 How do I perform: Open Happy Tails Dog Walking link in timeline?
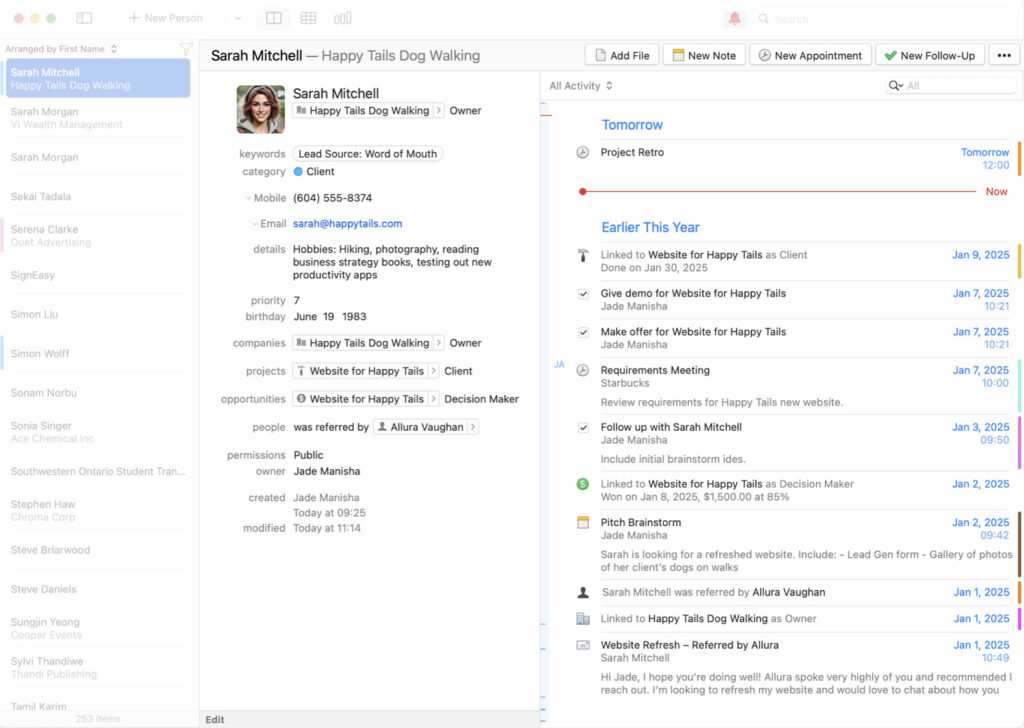[707, 618]
